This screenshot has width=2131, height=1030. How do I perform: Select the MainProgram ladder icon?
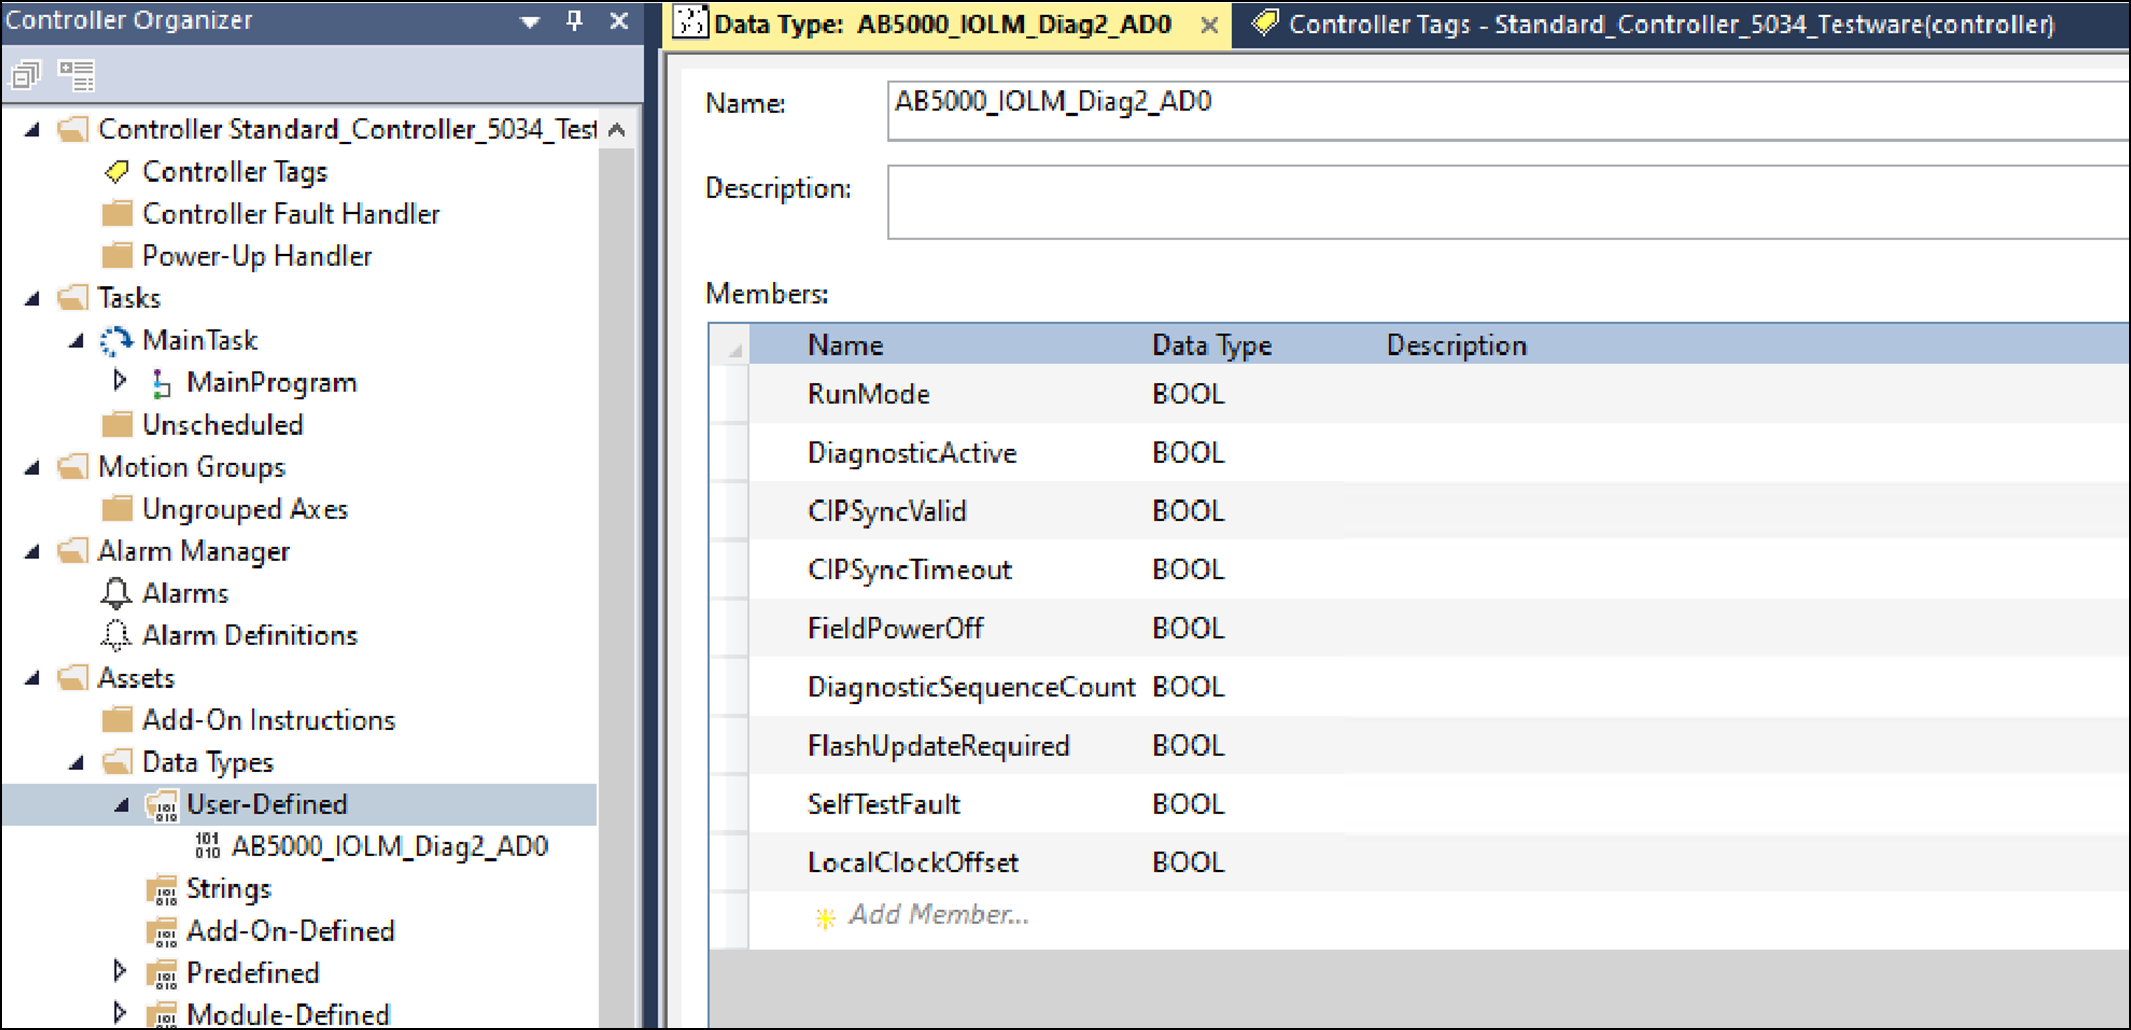click(x=160, y=381)
